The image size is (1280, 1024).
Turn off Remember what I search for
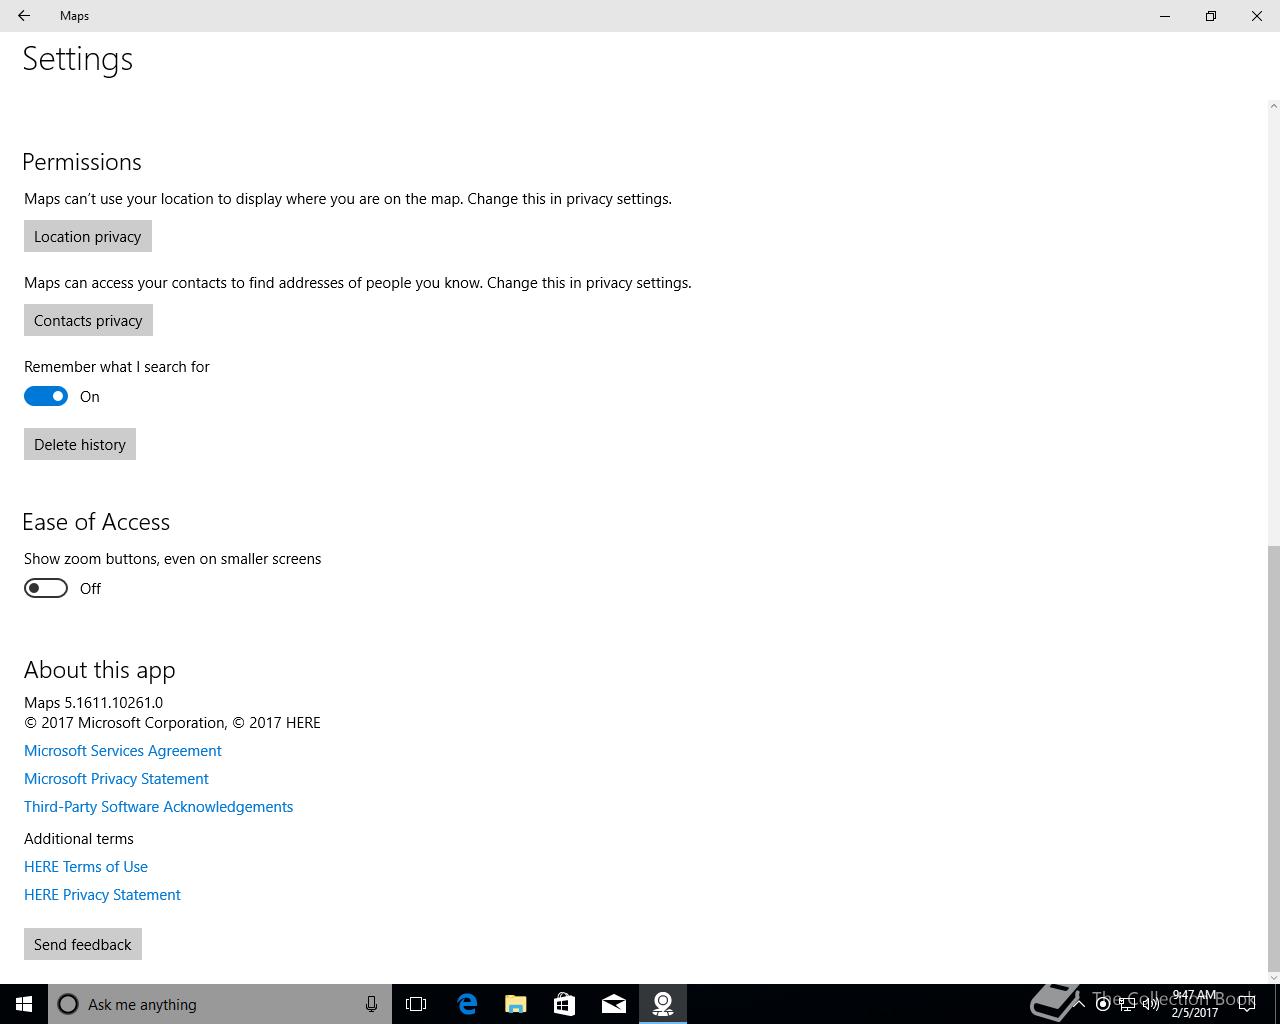tap(46, 396)
